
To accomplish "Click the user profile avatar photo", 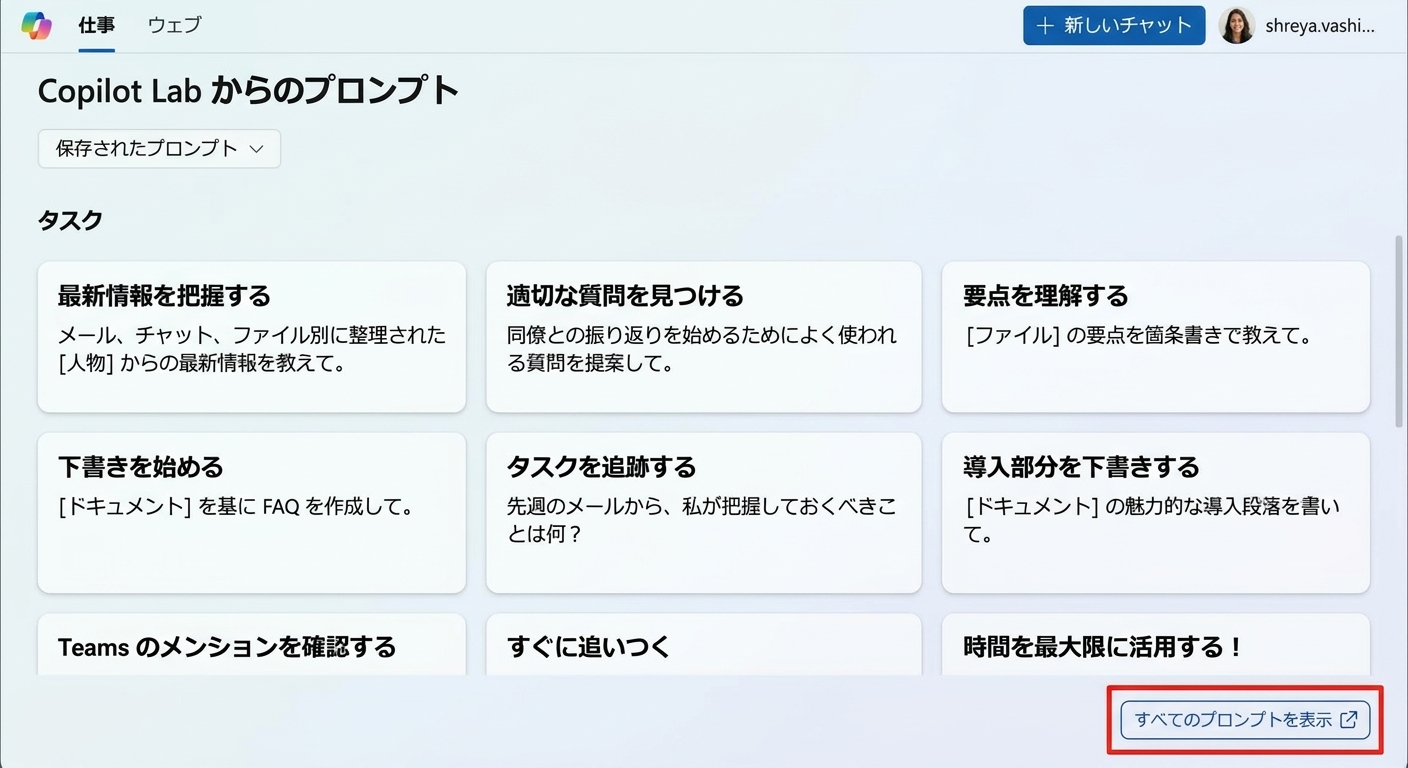I will 1237,26.
